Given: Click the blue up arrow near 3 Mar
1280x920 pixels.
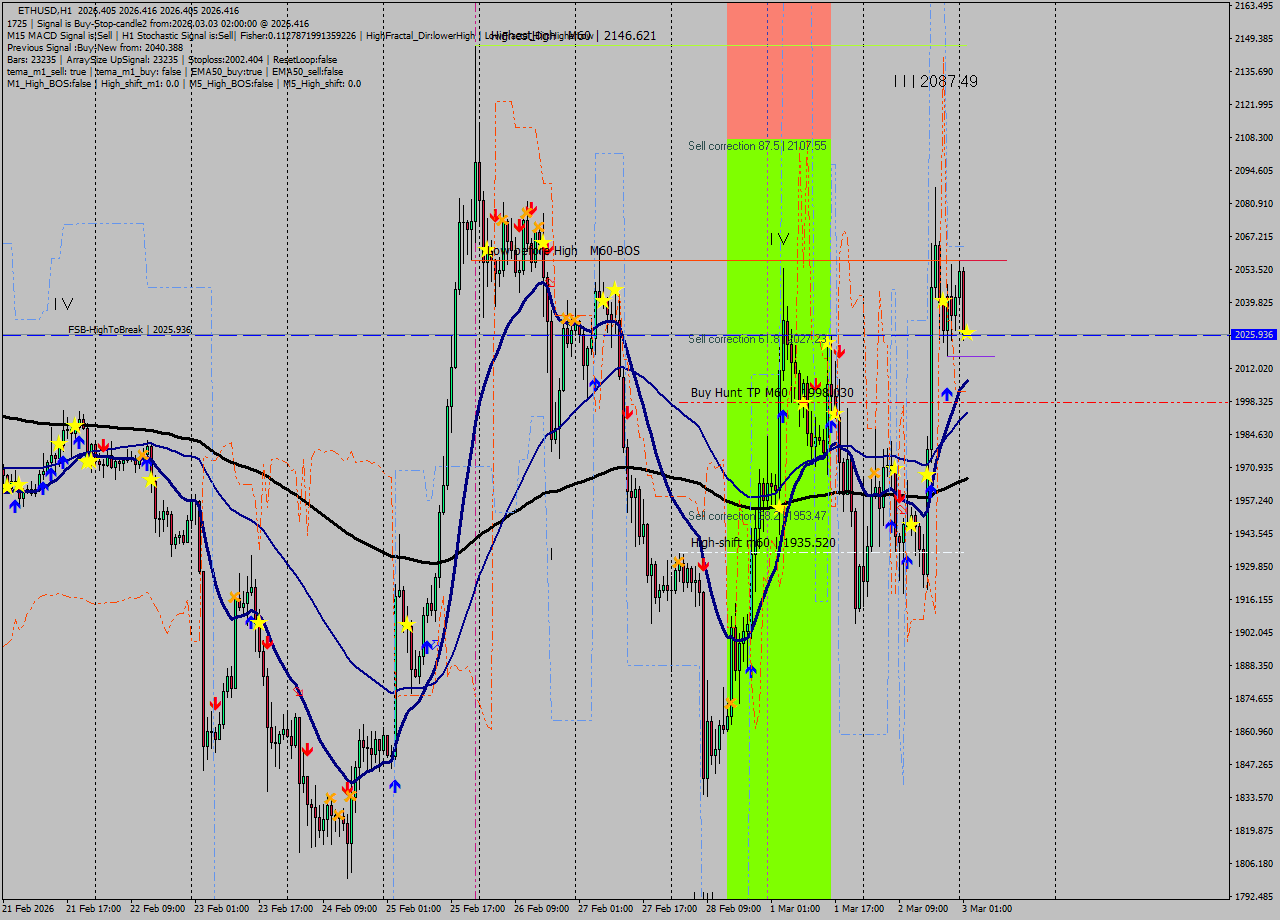Looking at the screenshot, I should pyautogui.click(x=946, y=394).
